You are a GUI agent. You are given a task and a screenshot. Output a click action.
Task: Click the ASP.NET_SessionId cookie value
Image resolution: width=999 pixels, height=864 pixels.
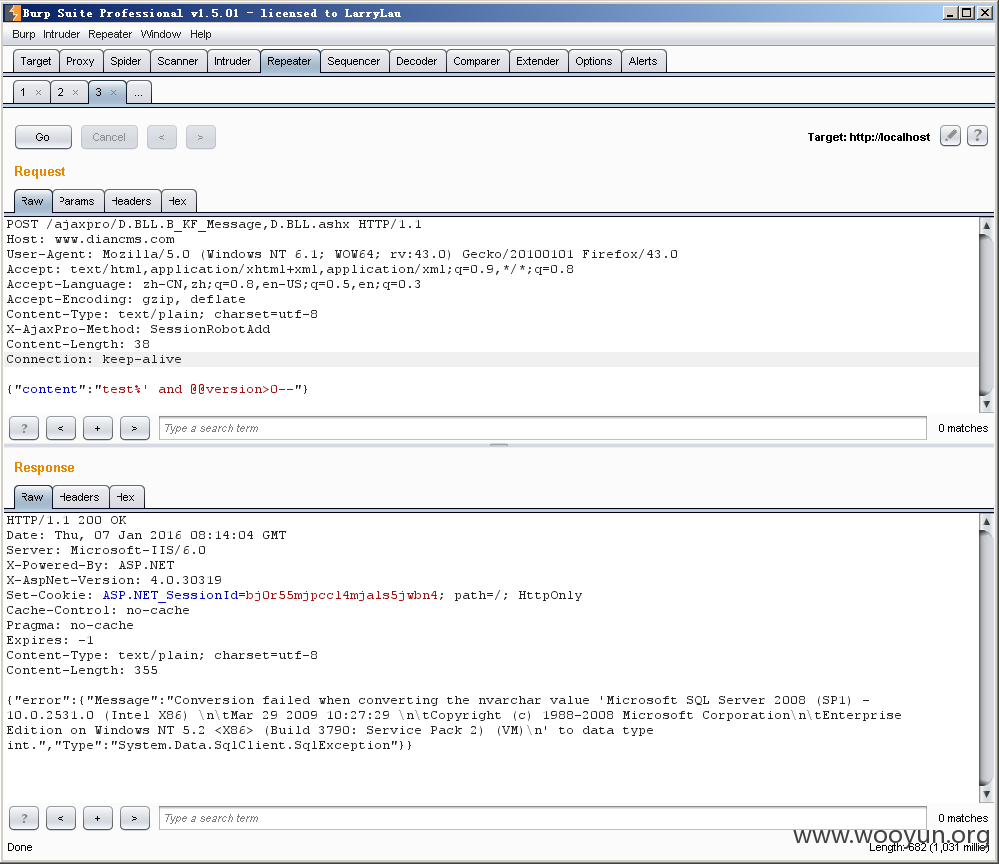[341, 595]
